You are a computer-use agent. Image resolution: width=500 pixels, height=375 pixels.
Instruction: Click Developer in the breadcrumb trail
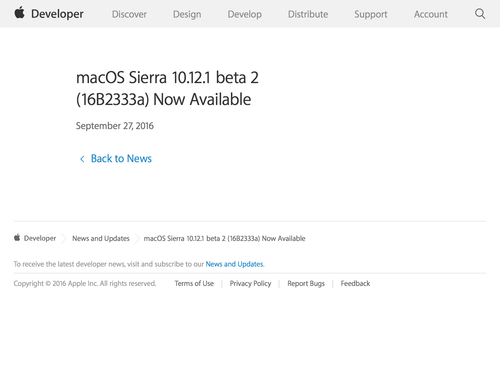(x=40, y=238)
